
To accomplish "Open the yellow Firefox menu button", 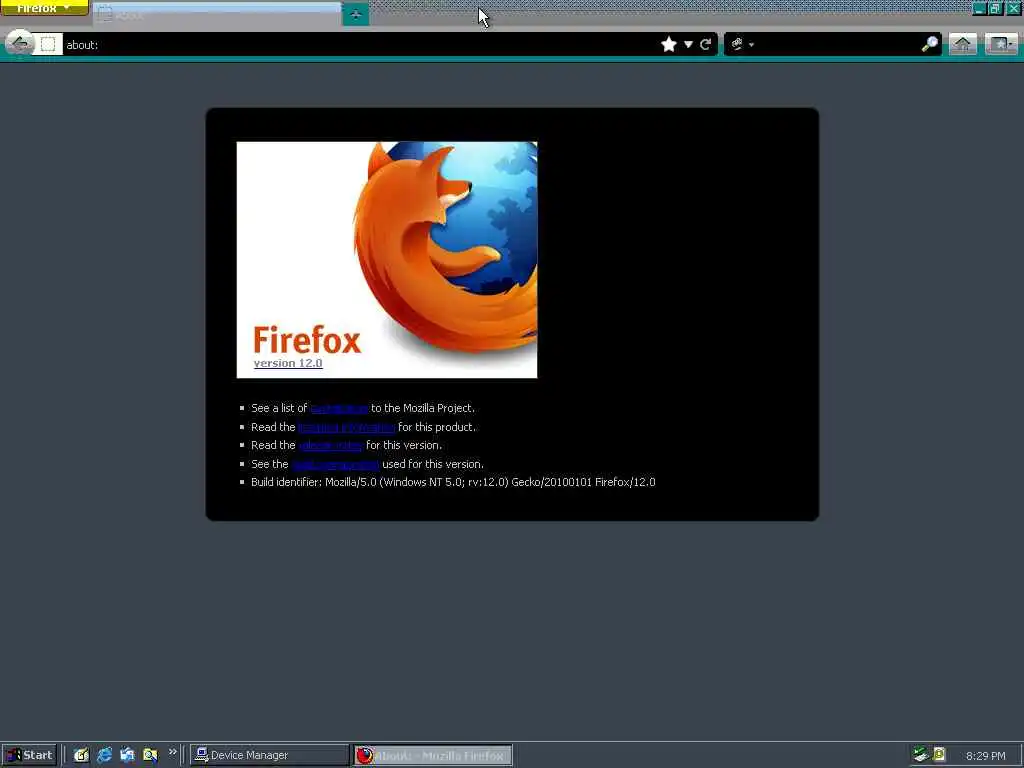I will point(44,8).
